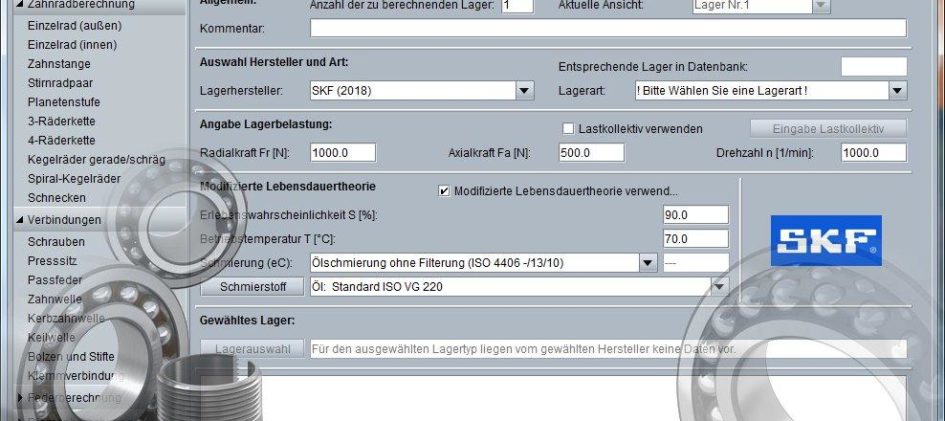Click the Radialkraft Fr input field
This screenshot has height=421, width=945.
point(342,153)
